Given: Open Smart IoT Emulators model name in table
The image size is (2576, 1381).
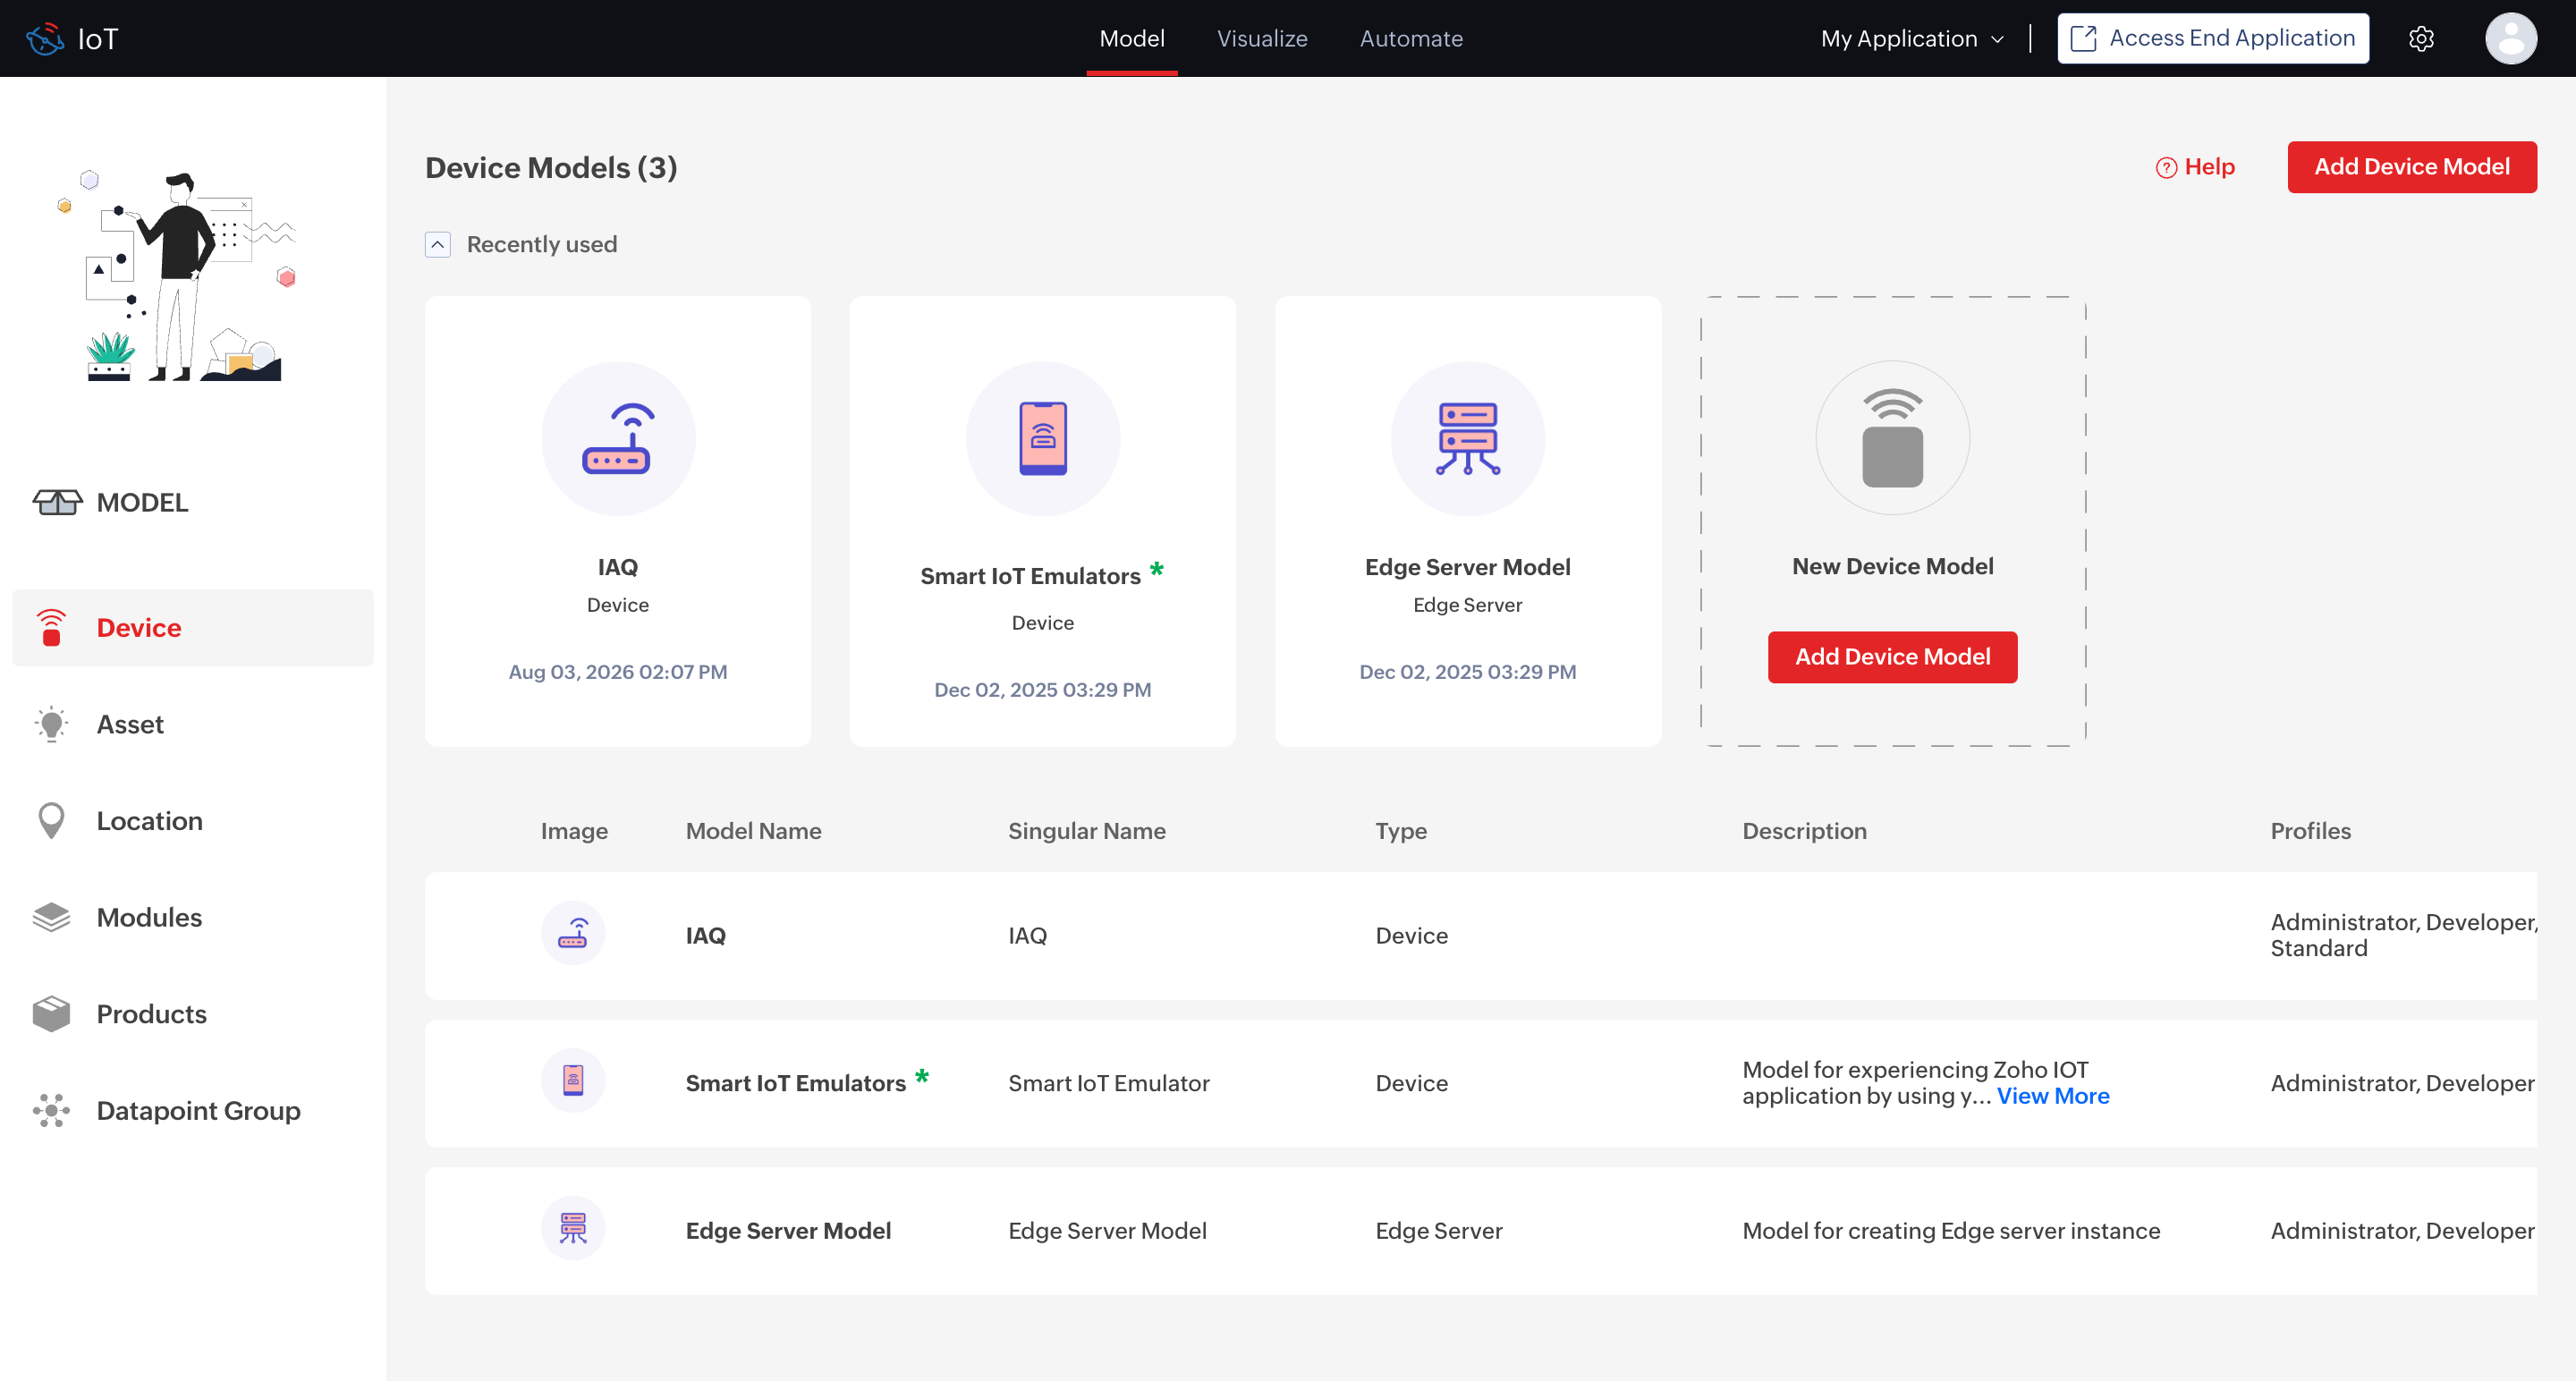Looking at the screenshot, I should pos(795,1083).
